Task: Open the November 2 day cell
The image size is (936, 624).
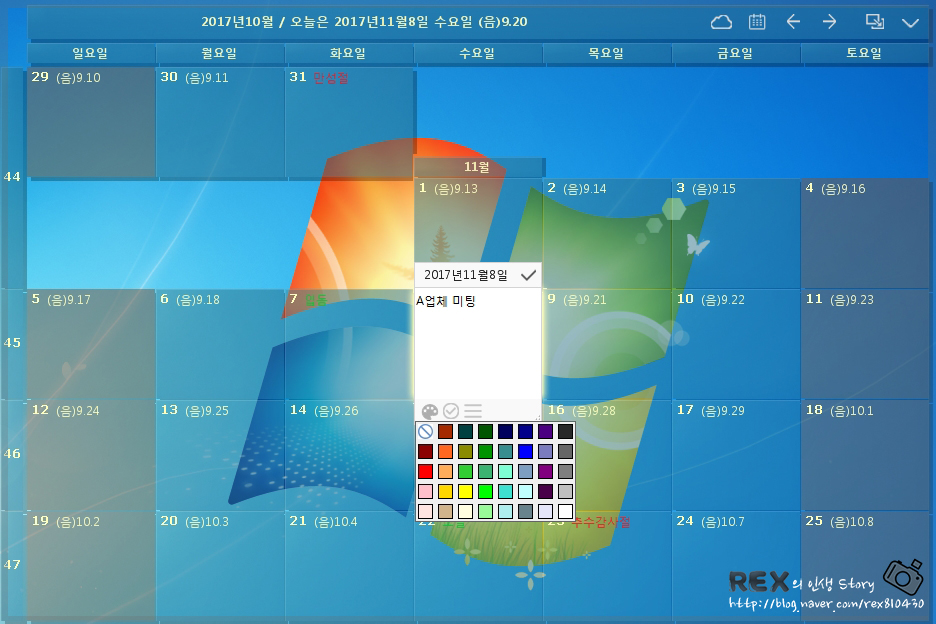Action: (606, 233)
